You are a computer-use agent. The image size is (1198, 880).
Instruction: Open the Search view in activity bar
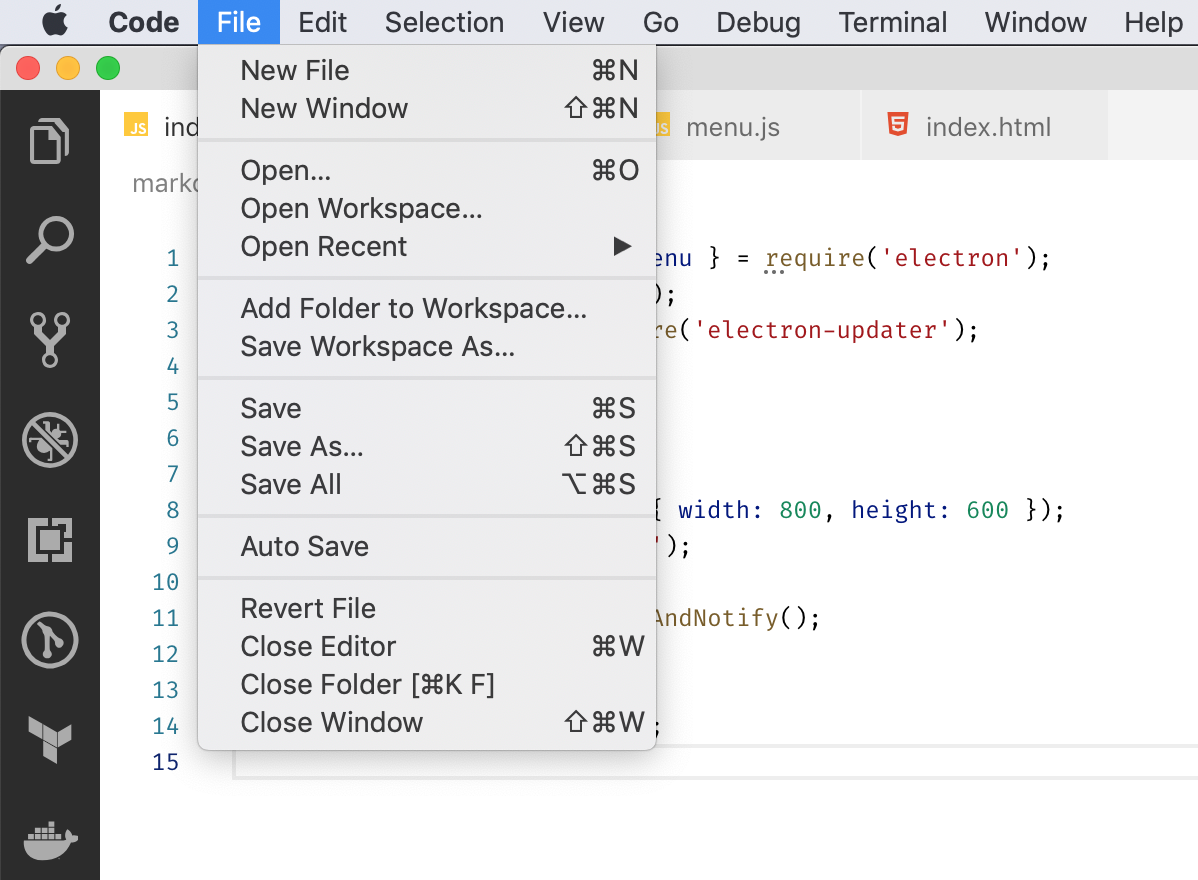pos(50,239)
